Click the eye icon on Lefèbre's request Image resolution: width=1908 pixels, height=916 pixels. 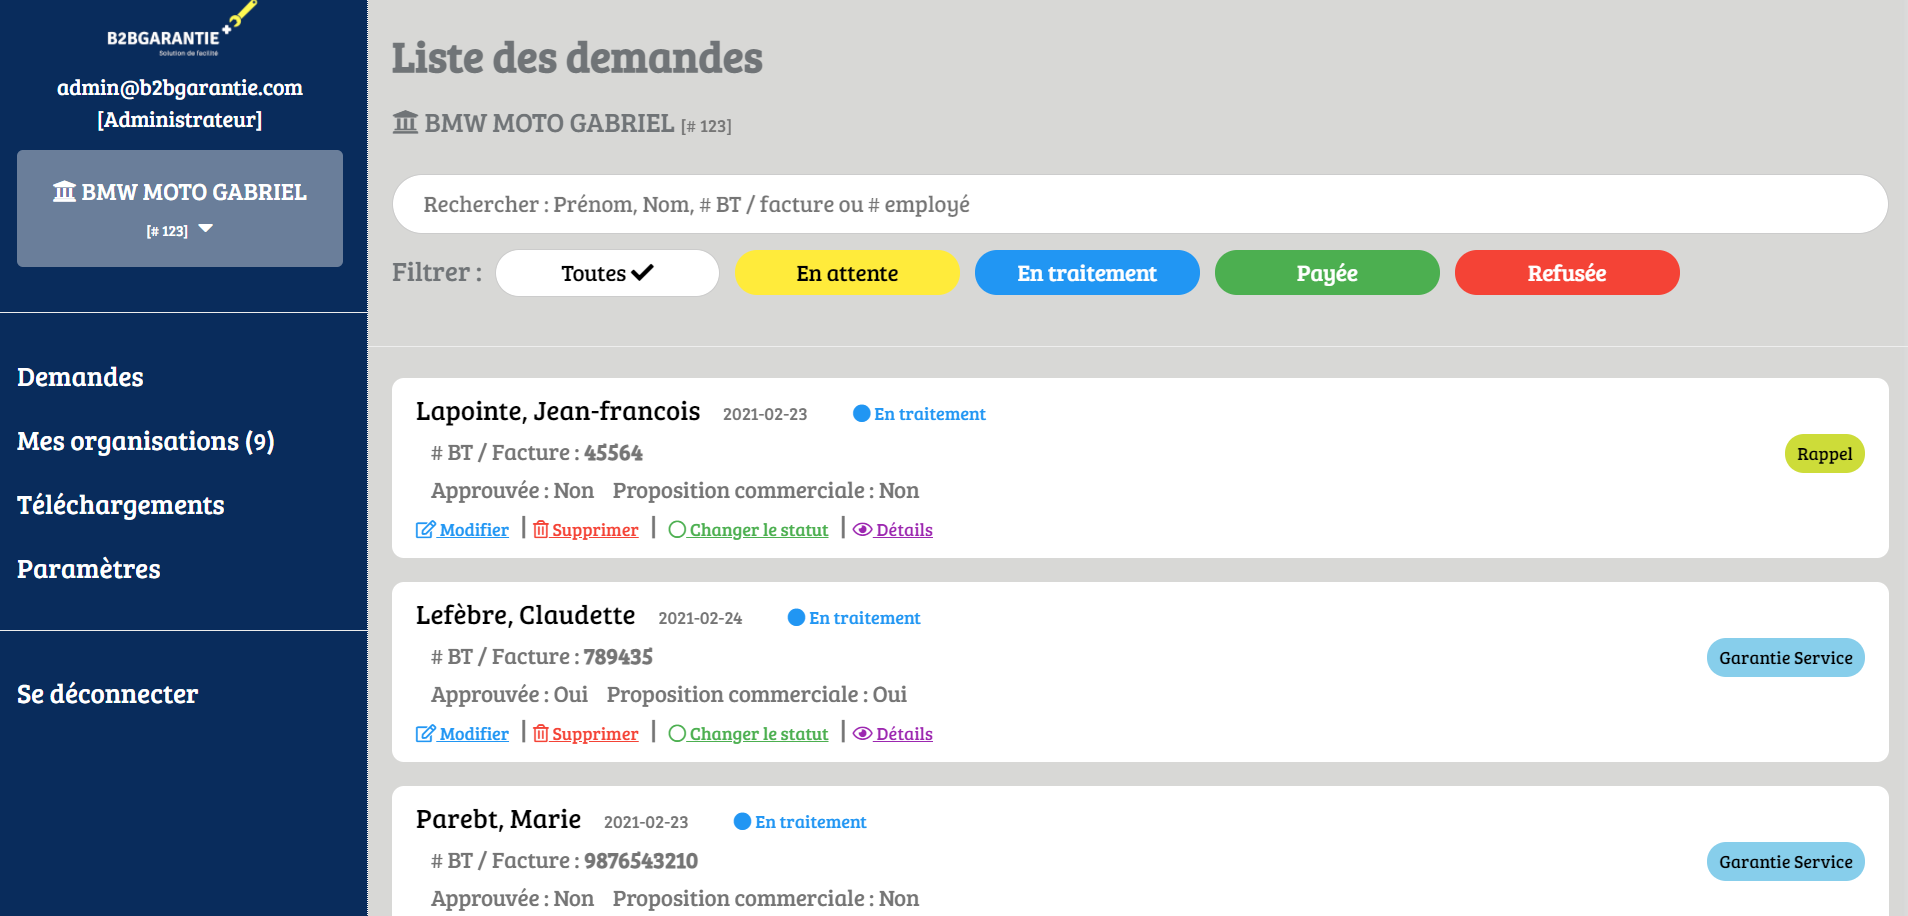[862, 734]
